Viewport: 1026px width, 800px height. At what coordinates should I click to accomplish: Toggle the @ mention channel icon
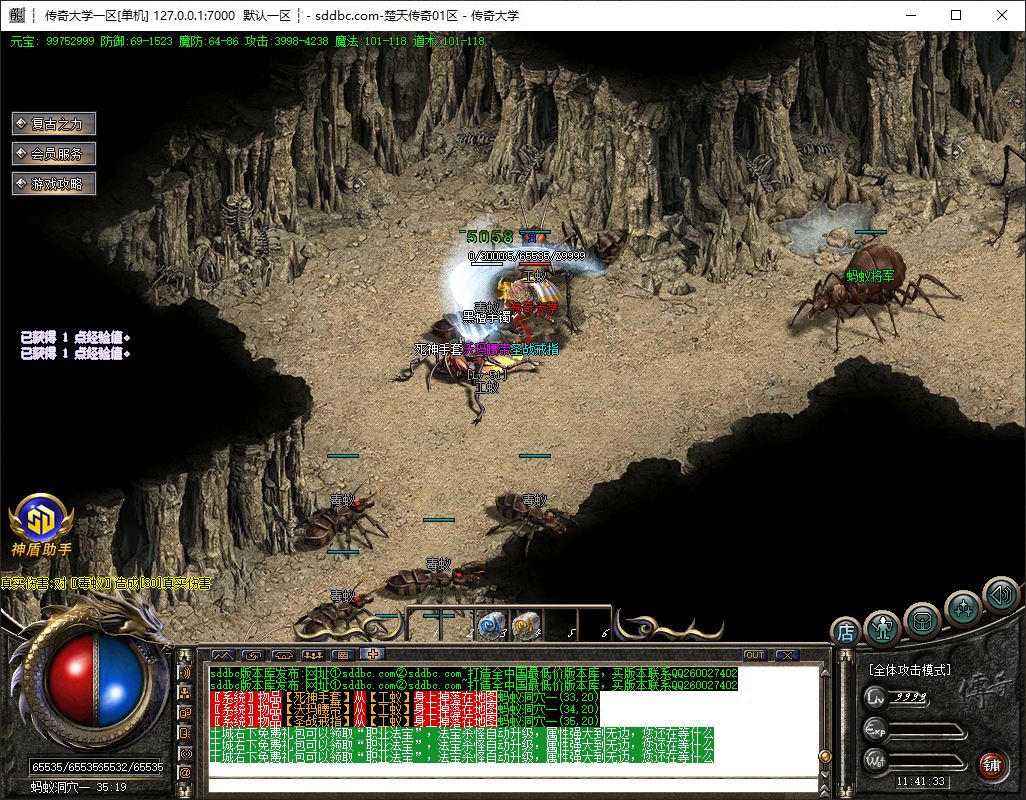coord(185,773)
